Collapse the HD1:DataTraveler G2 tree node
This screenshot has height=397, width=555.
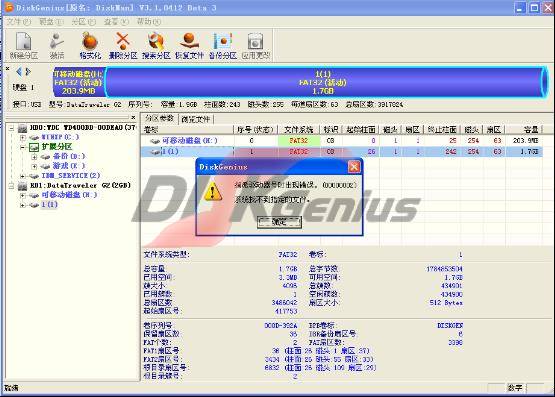[x=11, y=185]
